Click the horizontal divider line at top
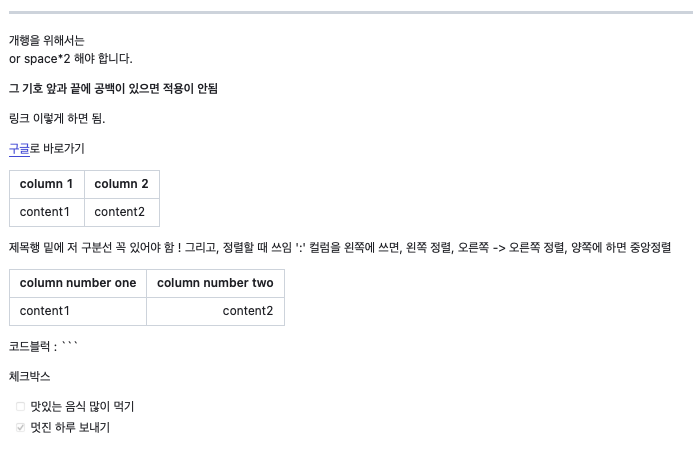This screenshot has height=450, width=693. (351, 12)
